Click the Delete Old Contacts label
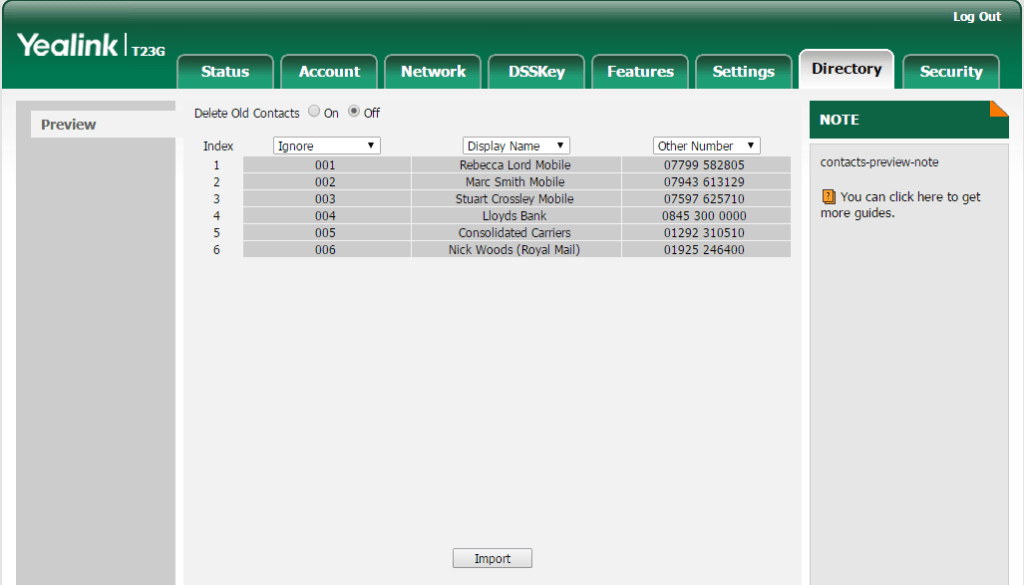Viewport: 1024px width, 585px height. coord(247,113)
